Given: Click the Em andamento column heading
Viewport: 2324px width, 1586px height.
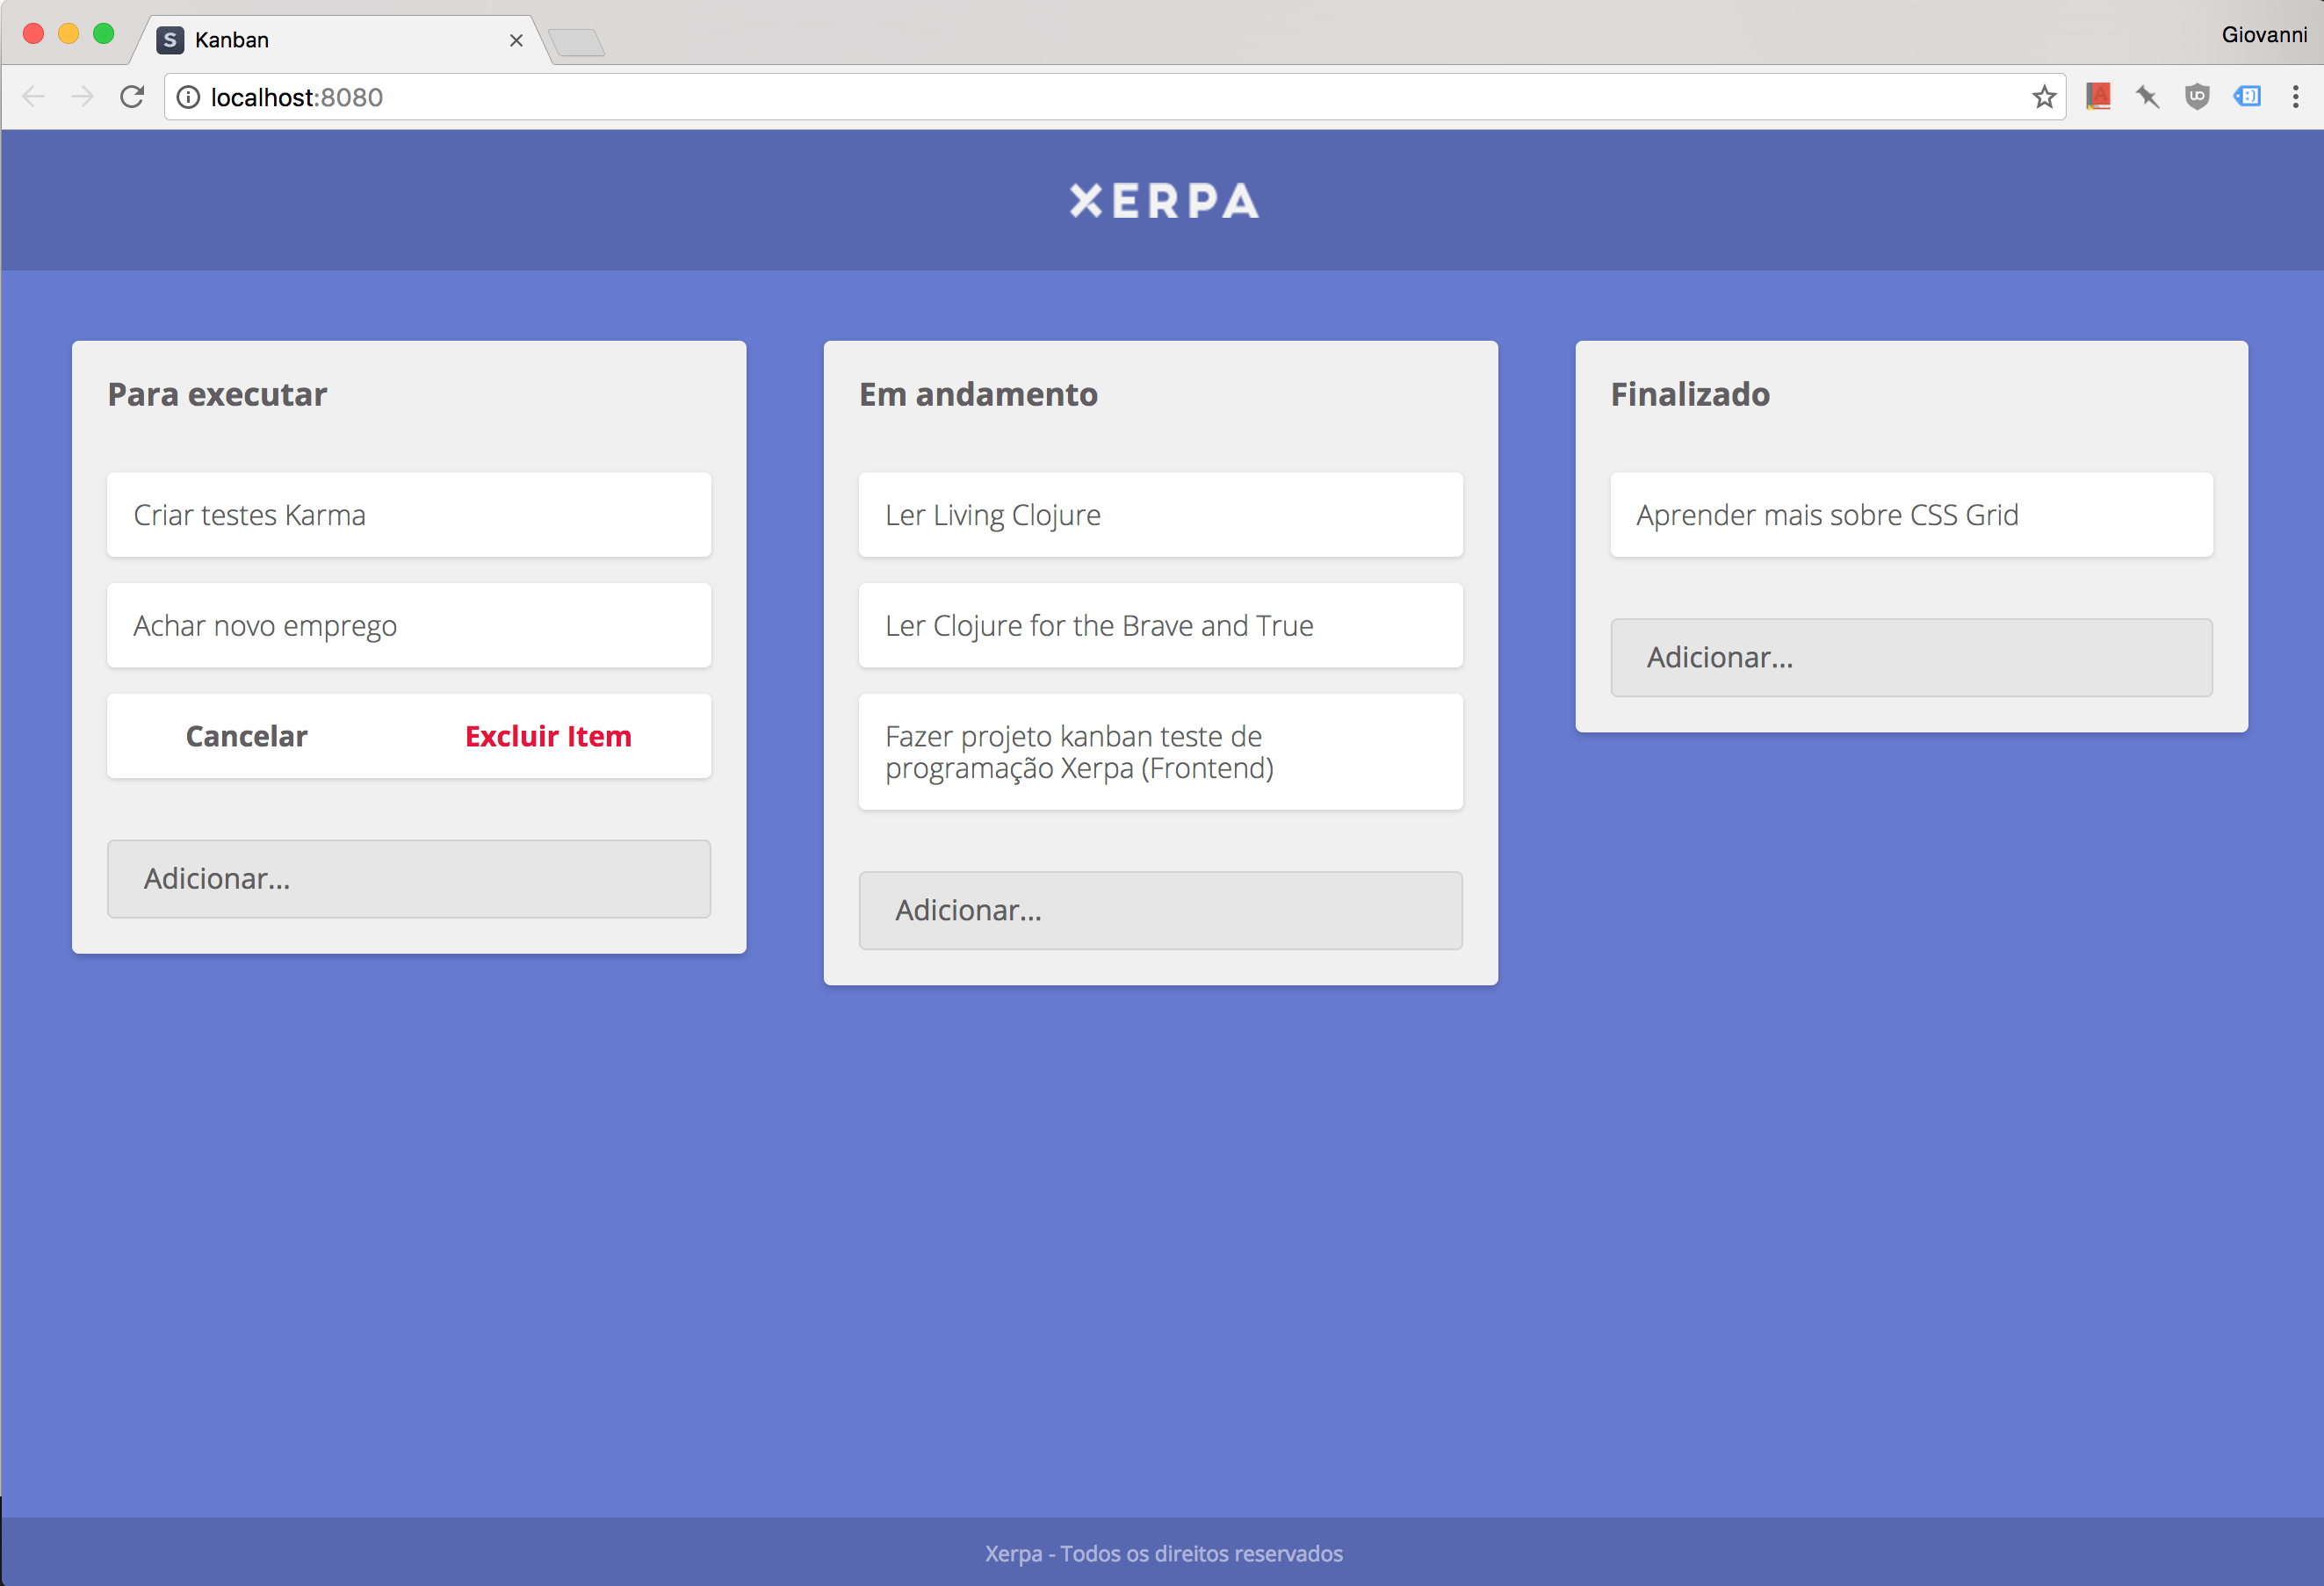Looking at the screenshot, I should pyautogui.click(x=978, y=394).
